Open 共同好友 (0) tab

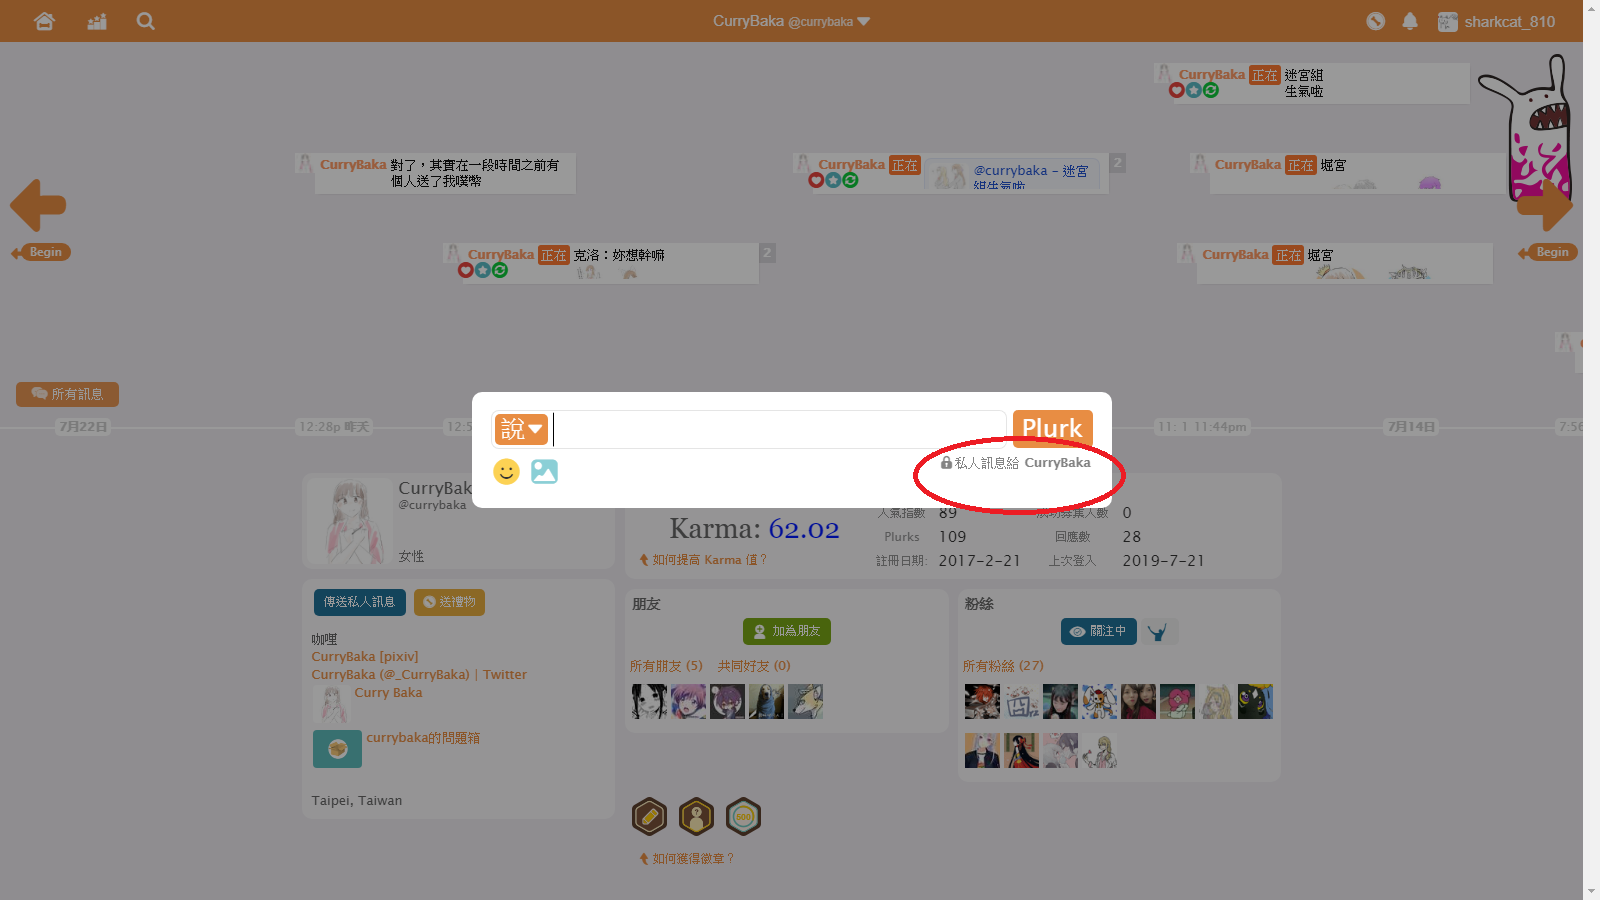[x=754, y=666]
